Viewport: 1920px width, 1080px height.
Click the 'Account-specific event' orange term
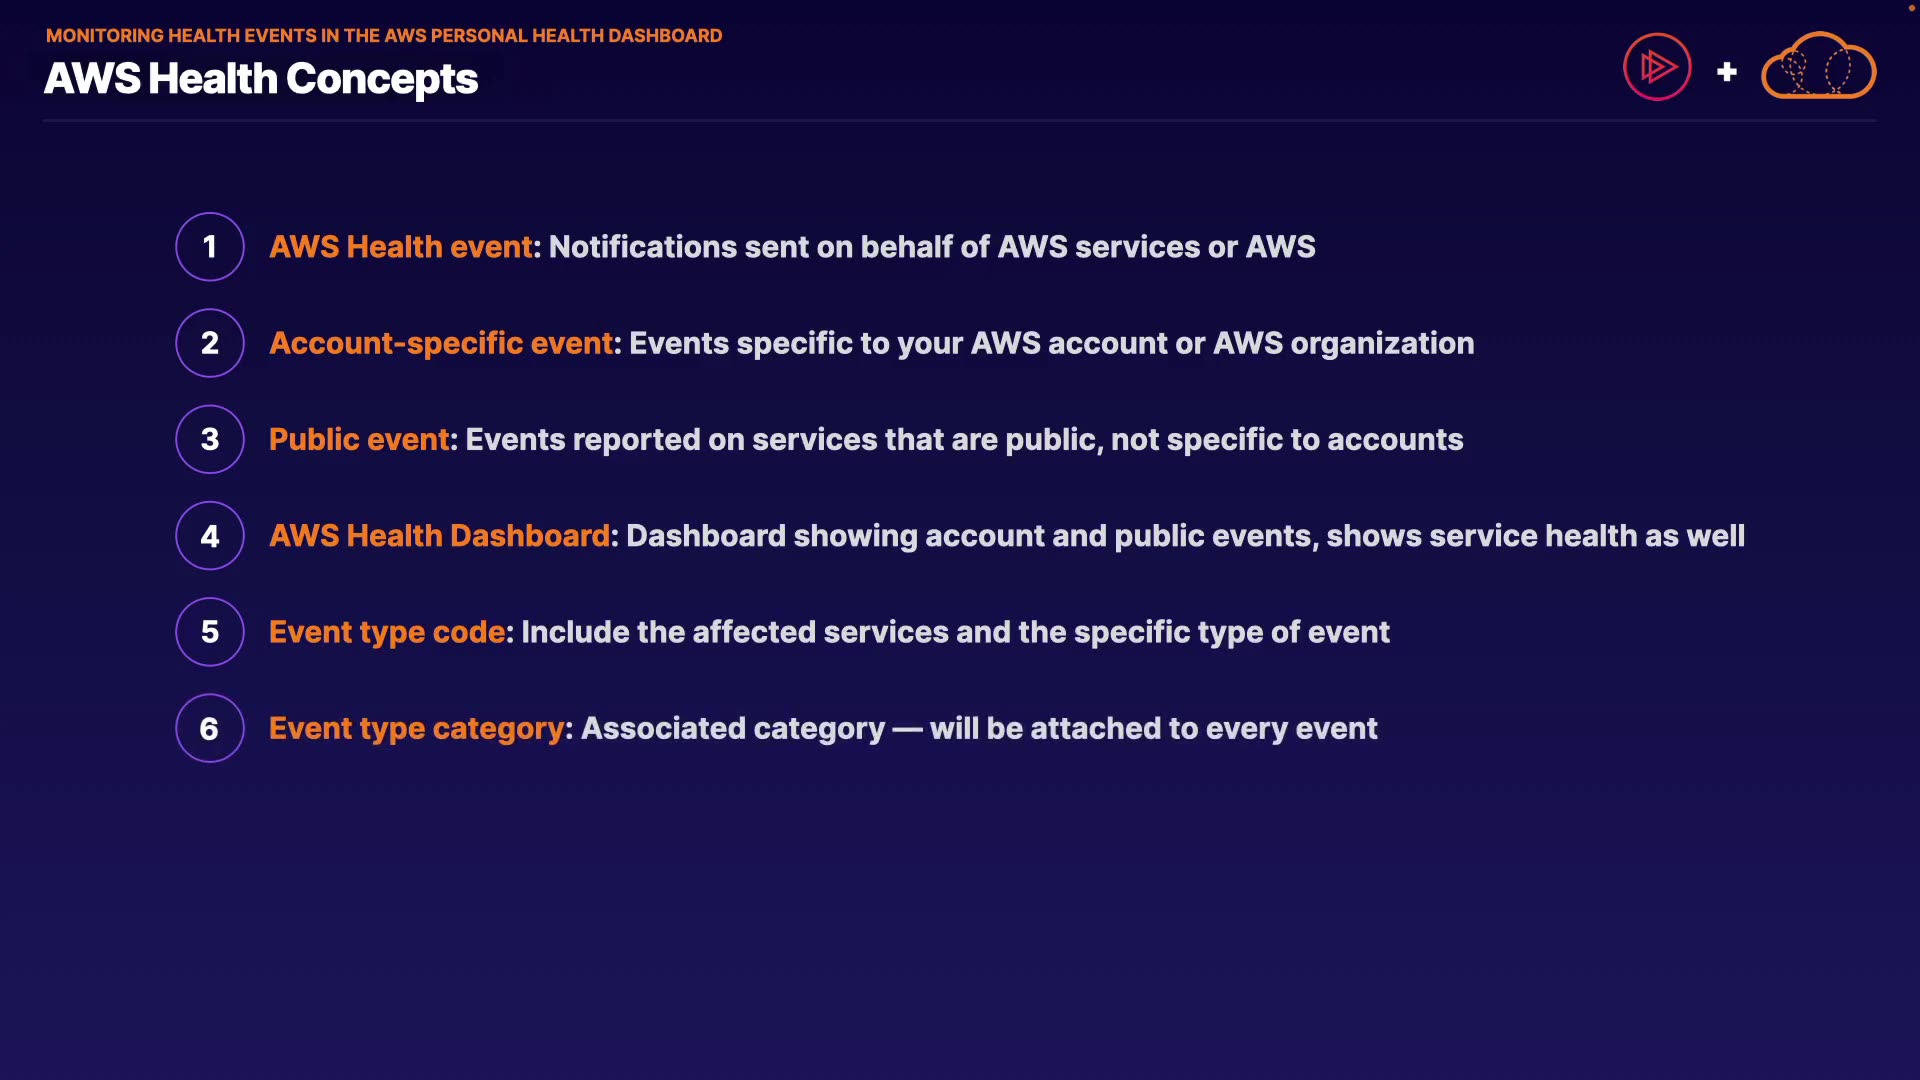(x=441, y=343)
